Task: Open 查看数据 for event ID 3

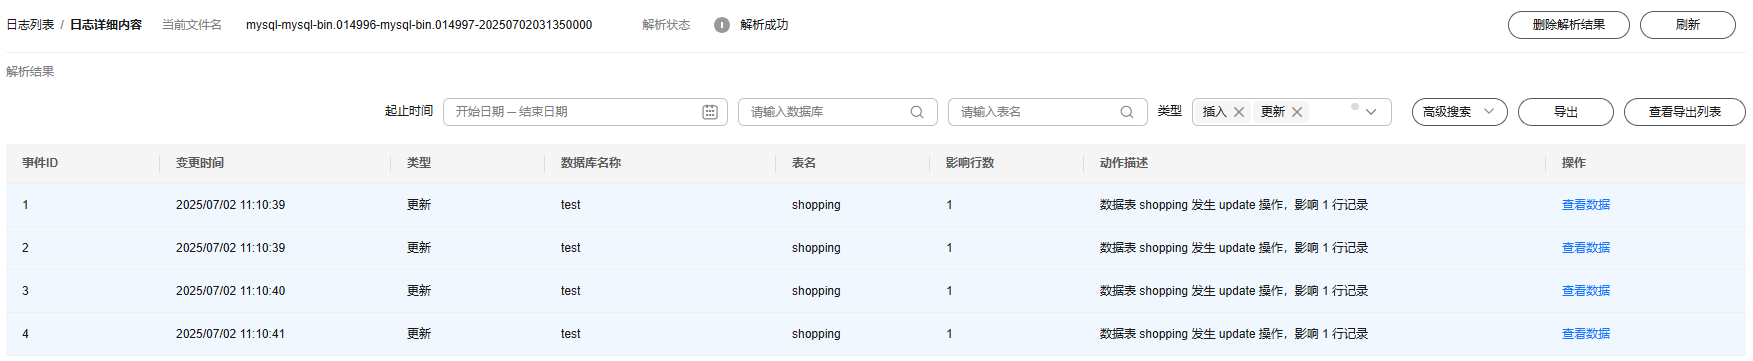Action: tap(1586, 291)
